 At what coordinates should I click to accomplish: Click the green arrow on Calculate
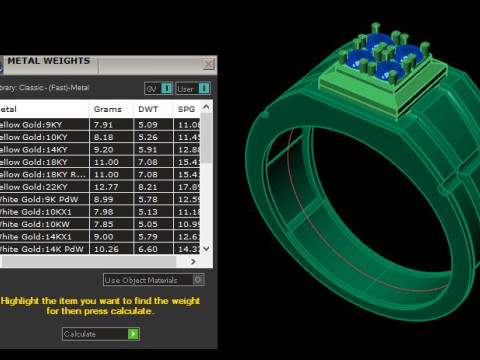pos(133,334)
